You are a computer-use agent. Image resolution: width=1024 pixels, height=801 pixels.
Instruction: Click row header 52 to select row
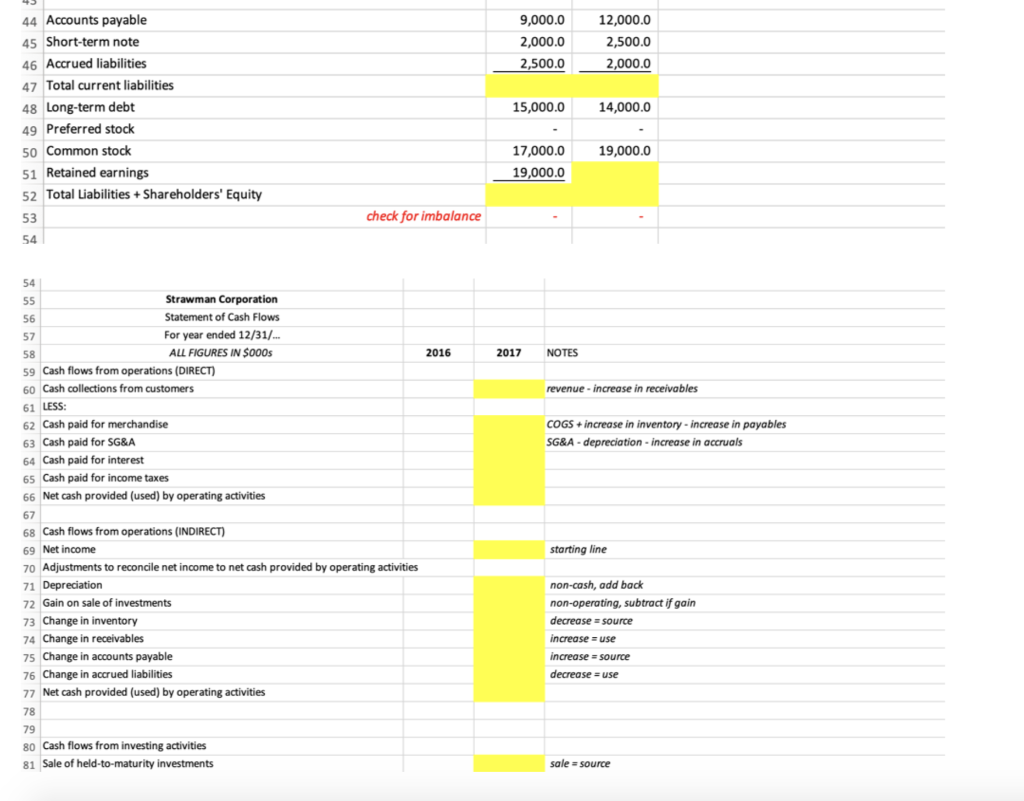pos(29,194)
